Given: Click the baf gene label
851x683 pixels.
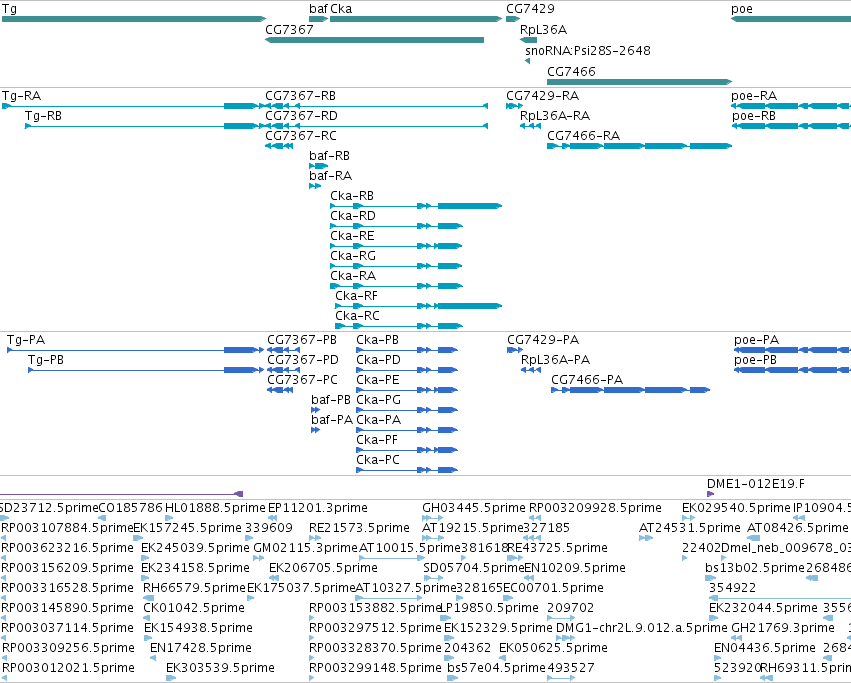Looking at the screenshot, I should (319, 9).
